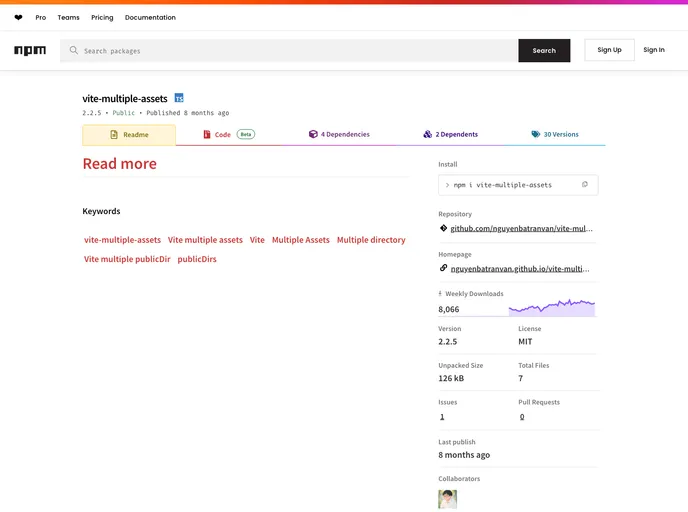
Task: Open the github.com repository link
Action: pos(521,228)
